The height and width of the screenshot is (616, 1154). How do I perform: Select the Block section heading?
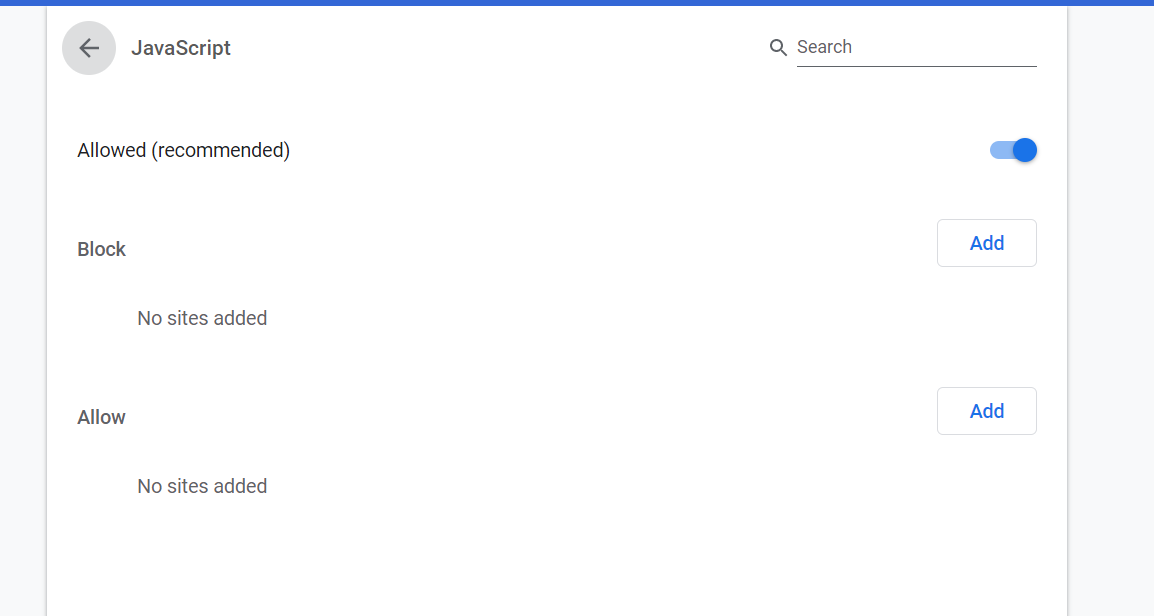pos(102,249)
